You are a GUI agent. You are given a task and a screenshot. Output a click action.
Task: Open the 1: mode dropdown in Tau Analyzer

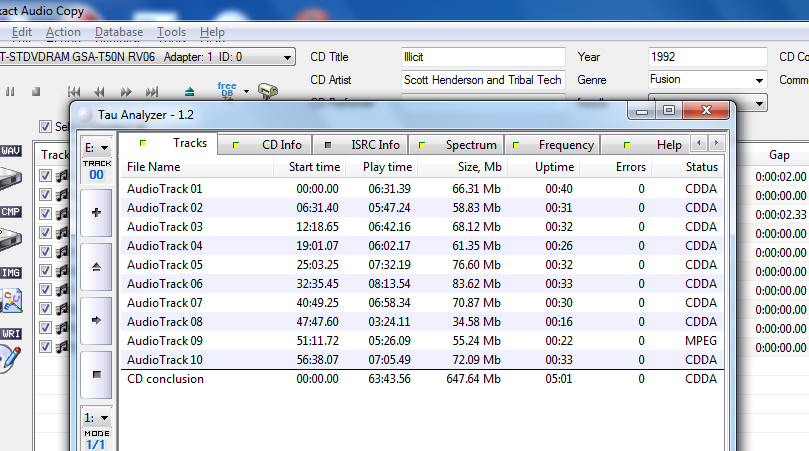(96, 417)
